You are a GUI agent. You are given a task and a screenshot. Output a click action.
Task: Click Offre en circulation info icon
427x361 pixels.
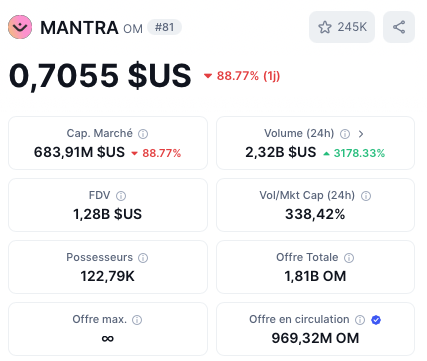(360, 320)
